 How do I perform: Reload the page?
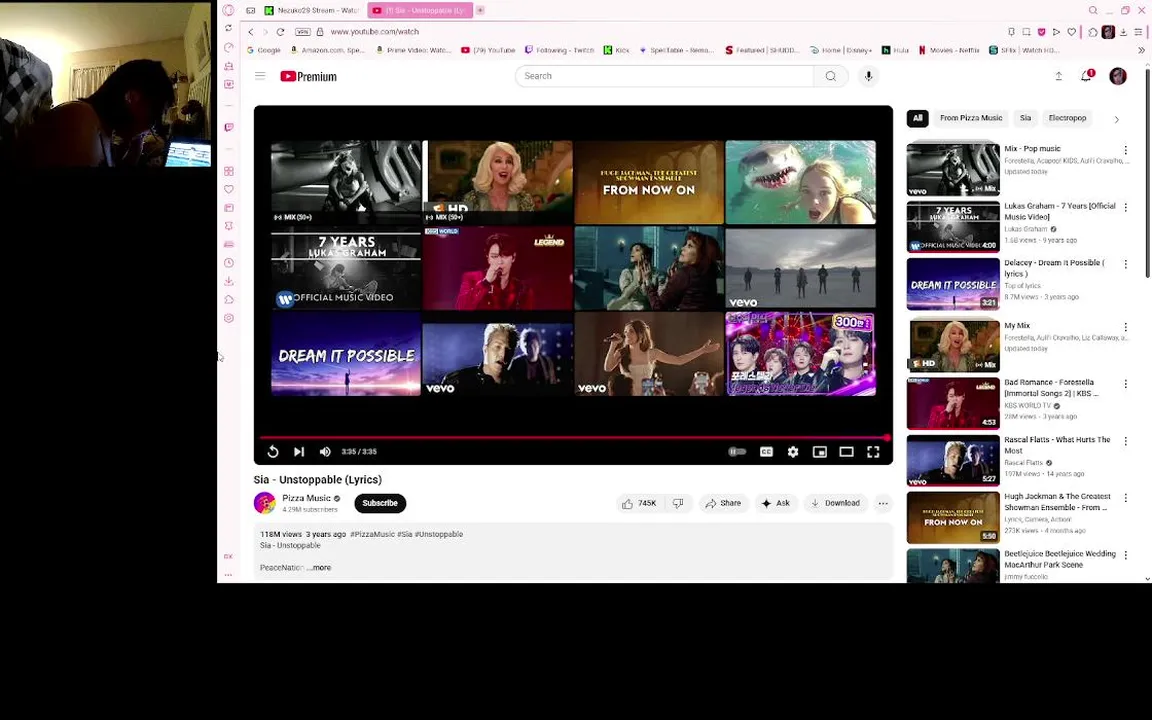[280, 32]
